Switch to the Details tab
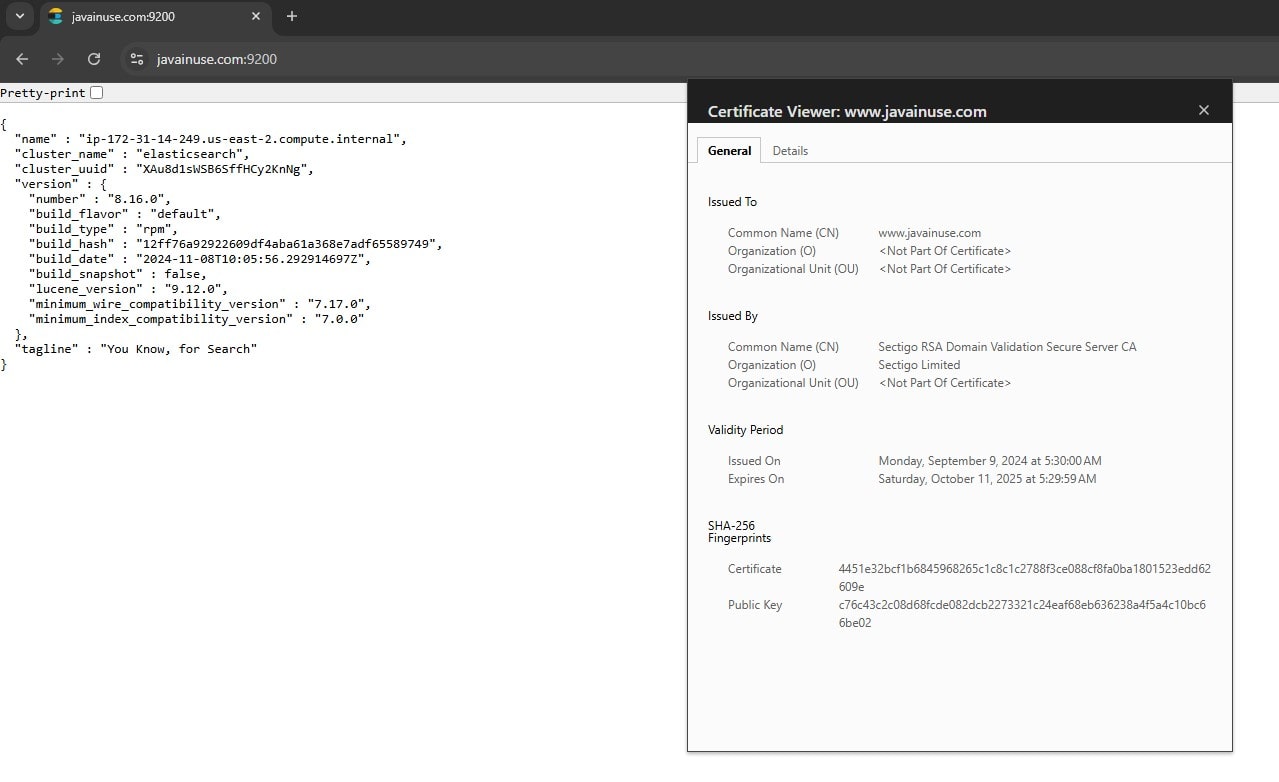The width and height of the screenshot is (1279, 782). 790,151
